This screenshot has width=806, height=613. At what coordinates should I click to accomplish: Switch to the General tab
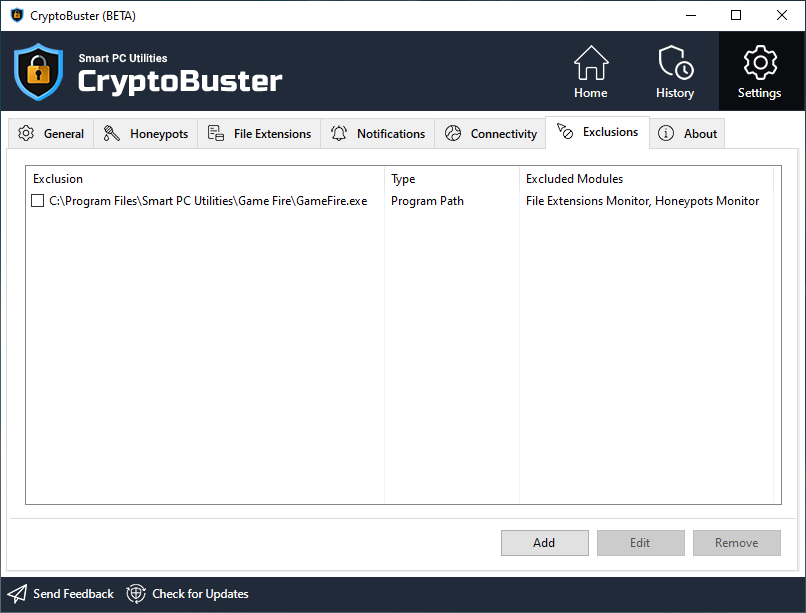pyautogui.click(x=51, y=134)
